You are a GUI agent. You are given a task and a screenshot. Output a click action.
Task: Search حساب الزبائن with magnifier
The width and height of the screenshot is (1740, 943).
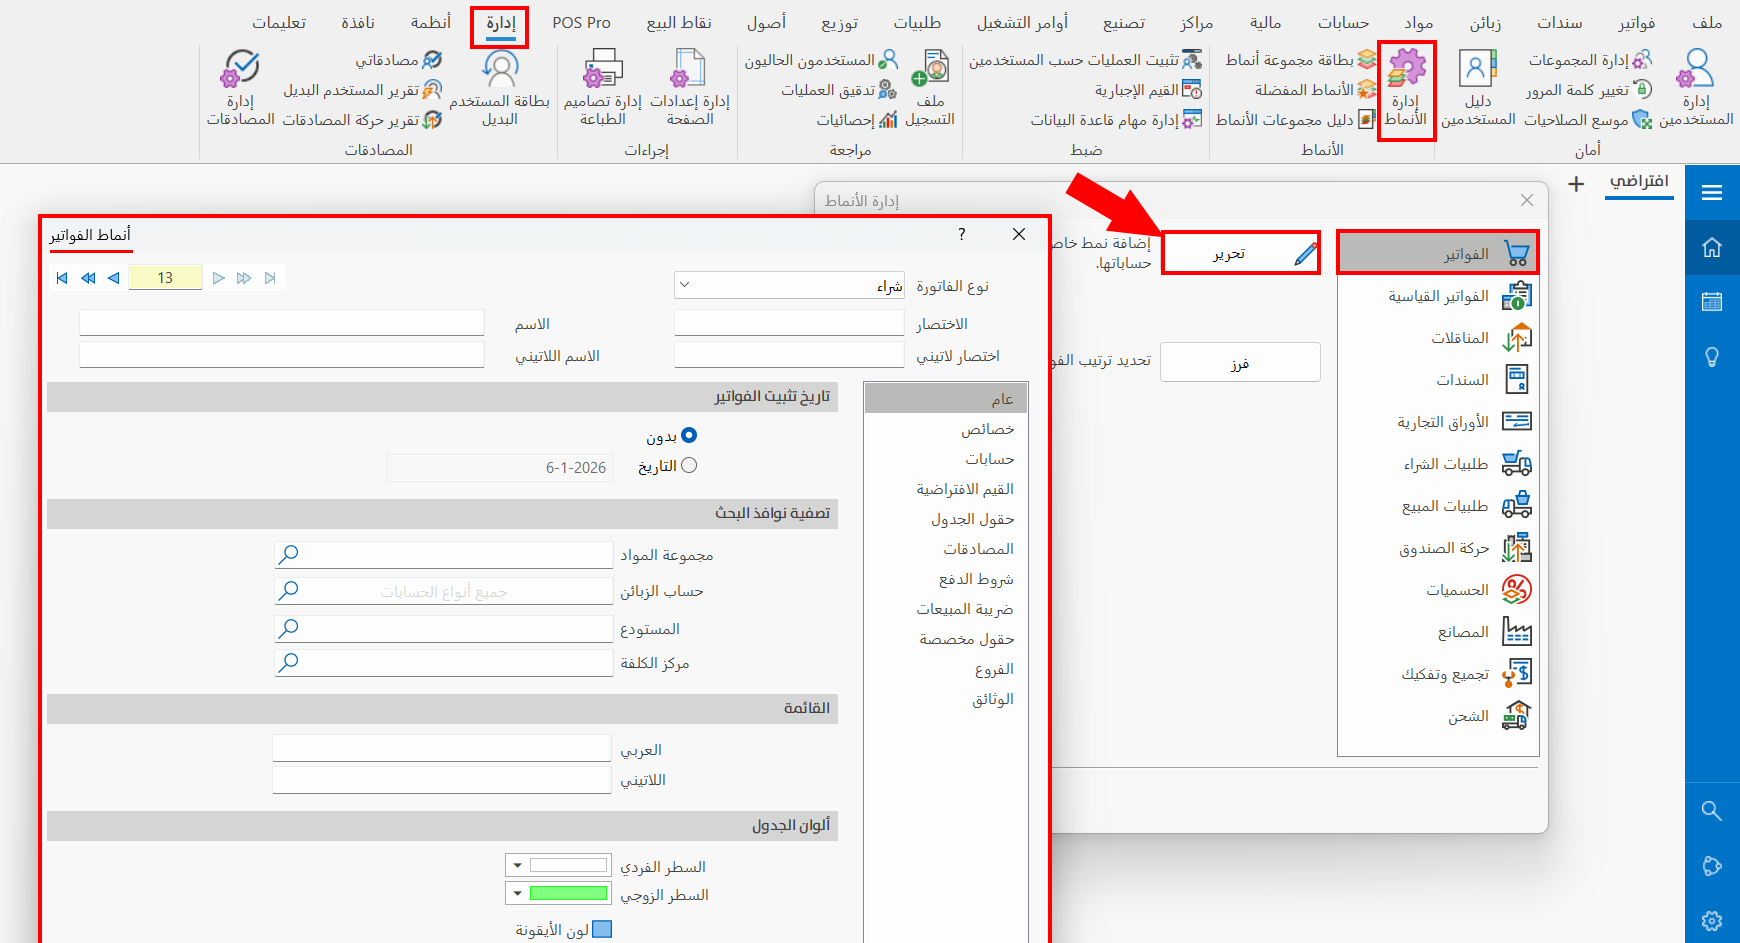[289, 591]
